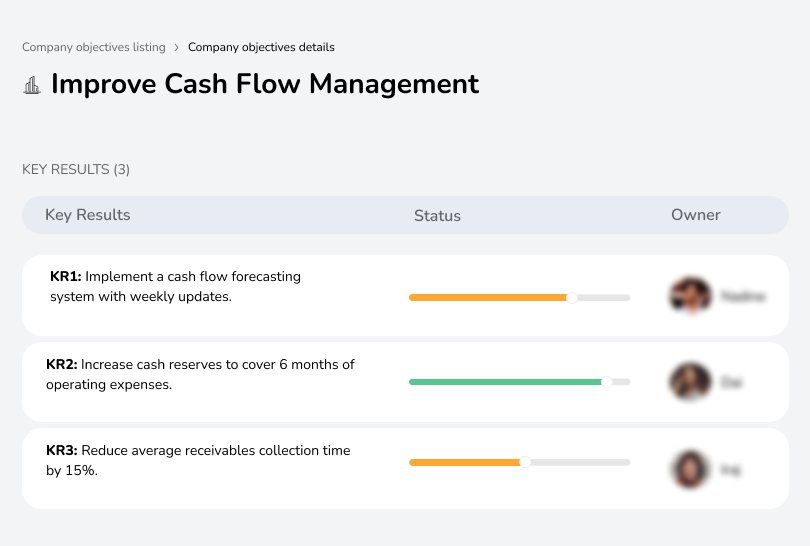Click KR3 orange progress slider handle
Viewport: 810px width, 546px height.
[525, 462]
